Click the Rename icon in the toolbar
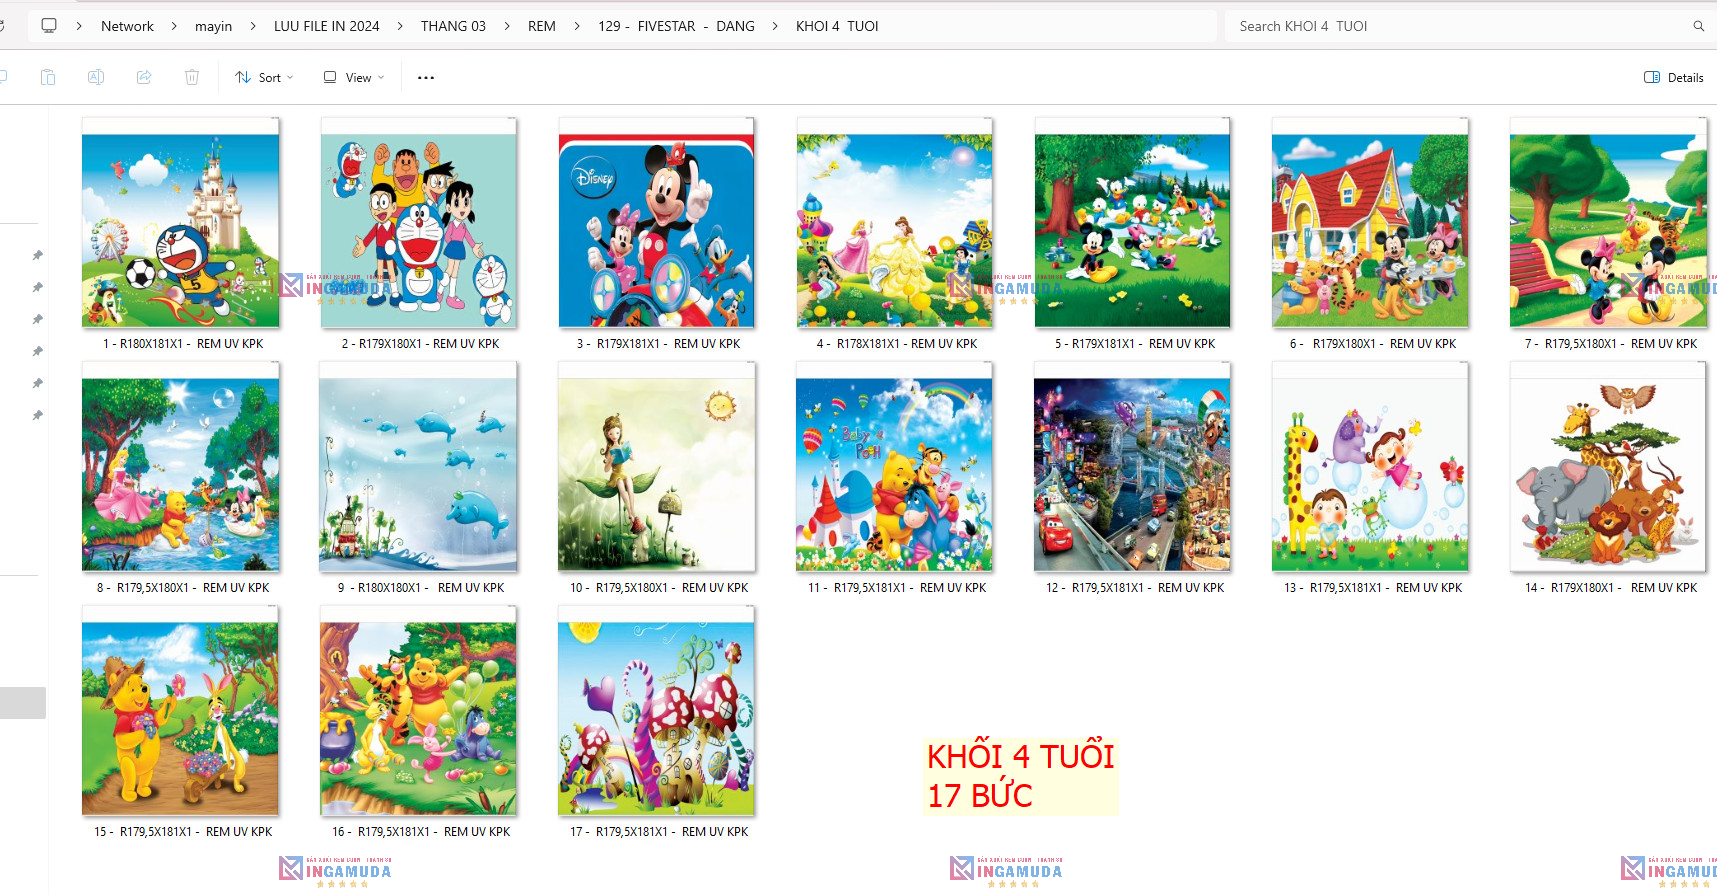The width and height of the screenshot is (1717, 895). click(96, 77)
